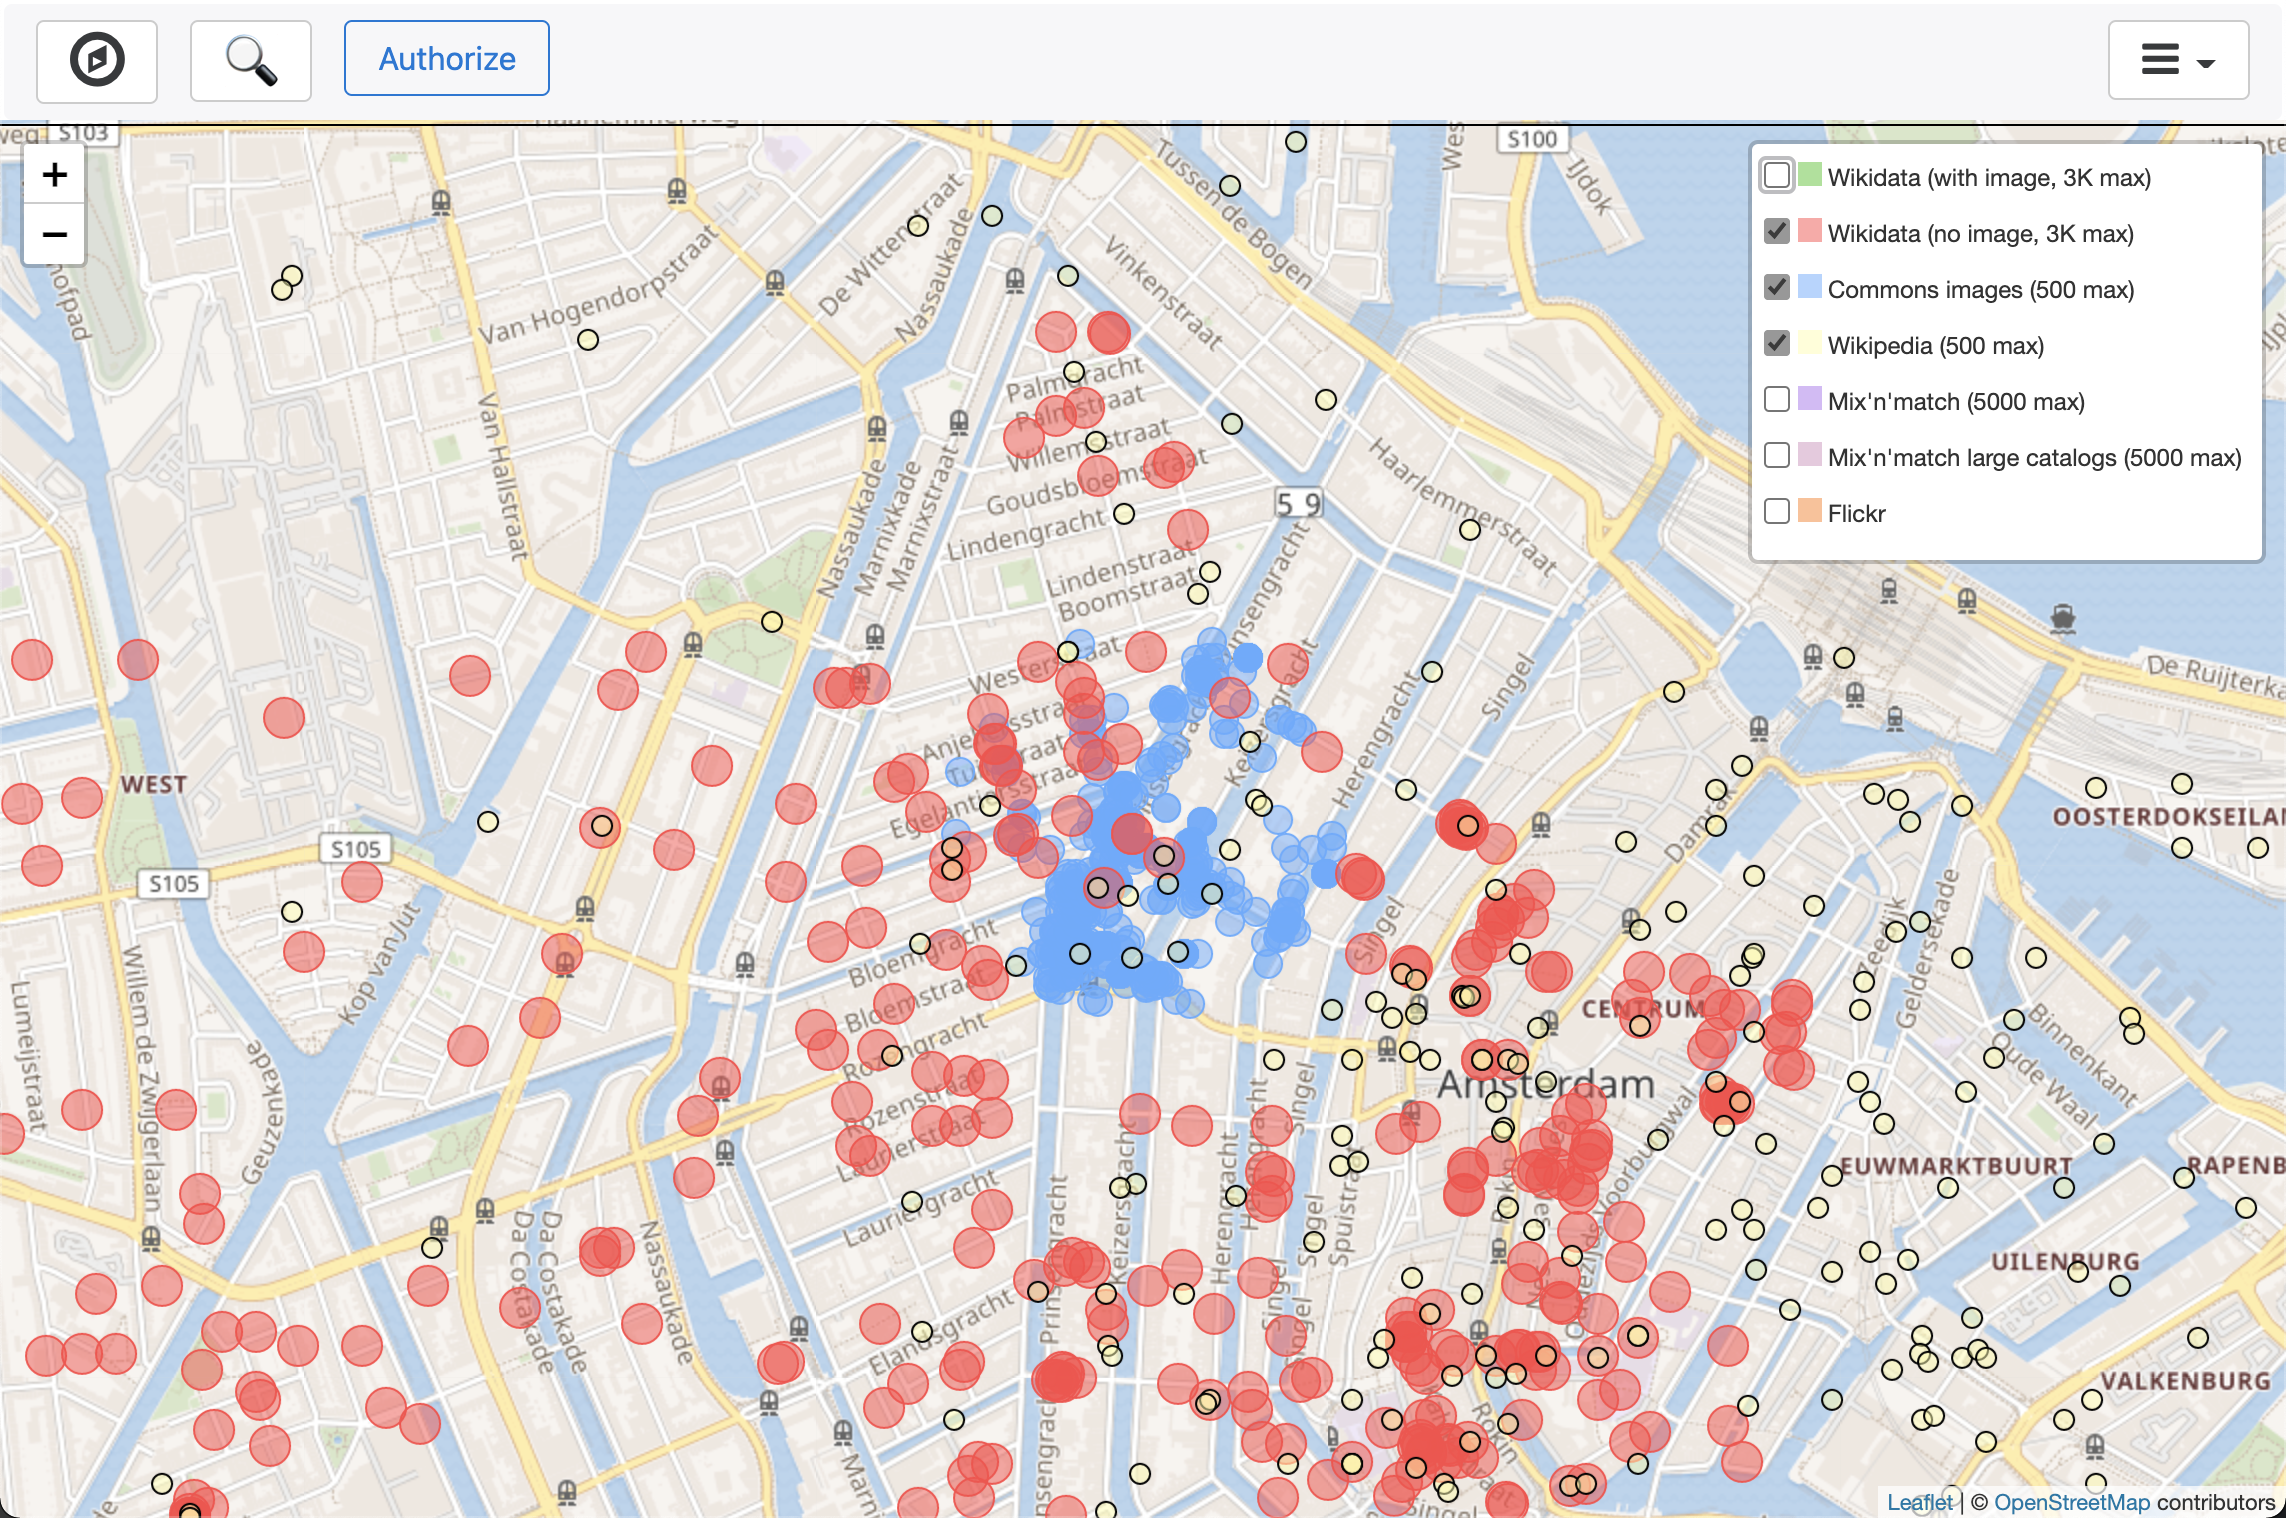Open the hamburger dropdown menu
The width and height of the screenshot is (2286, 1518).
pyautogui.click(x=2178, y=60)
